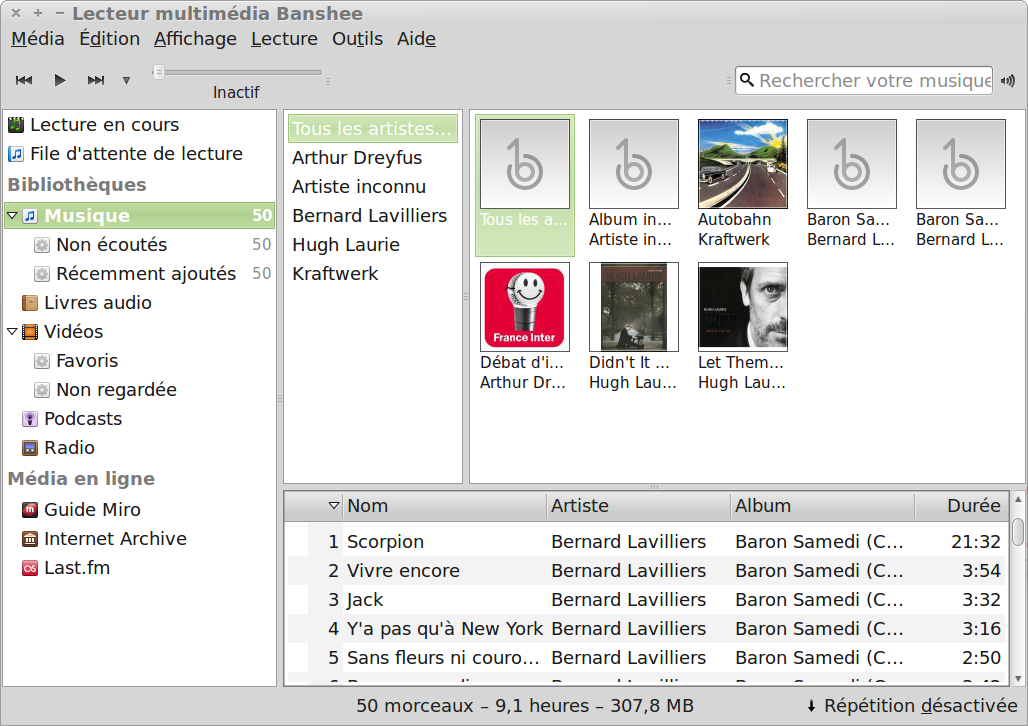Collapse the Musique library triangle
Viewport: 1028px width, 726px height.
pos(12,215)
